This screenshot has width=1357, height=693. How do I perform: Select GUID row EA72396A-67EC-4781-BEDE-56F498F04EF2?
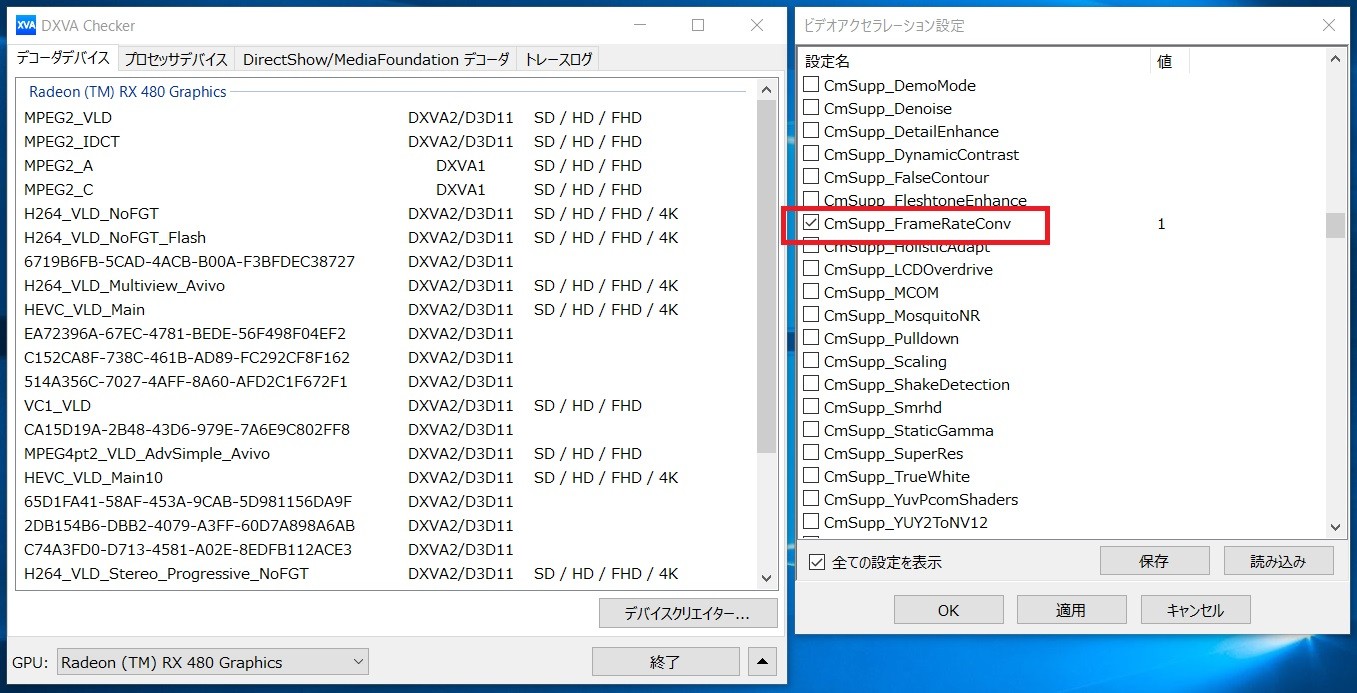387,333
